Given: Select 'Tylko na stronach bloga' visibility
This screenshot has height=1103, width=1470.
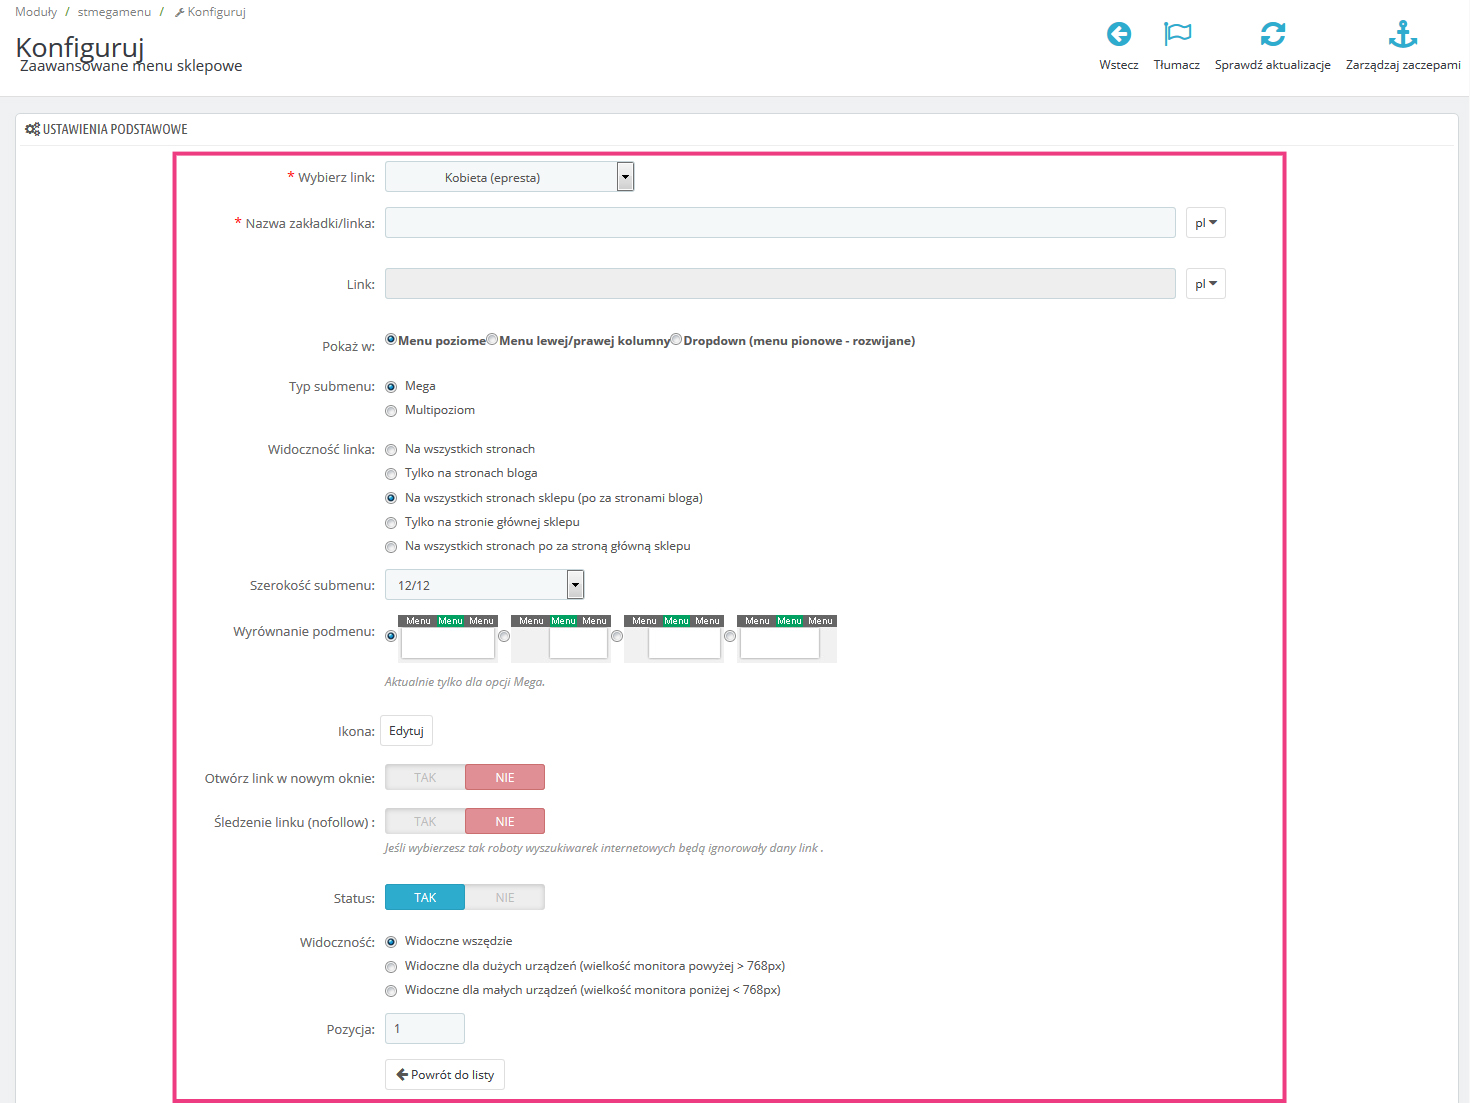Looking at the screenshot, I should click(x=391, y=474).
